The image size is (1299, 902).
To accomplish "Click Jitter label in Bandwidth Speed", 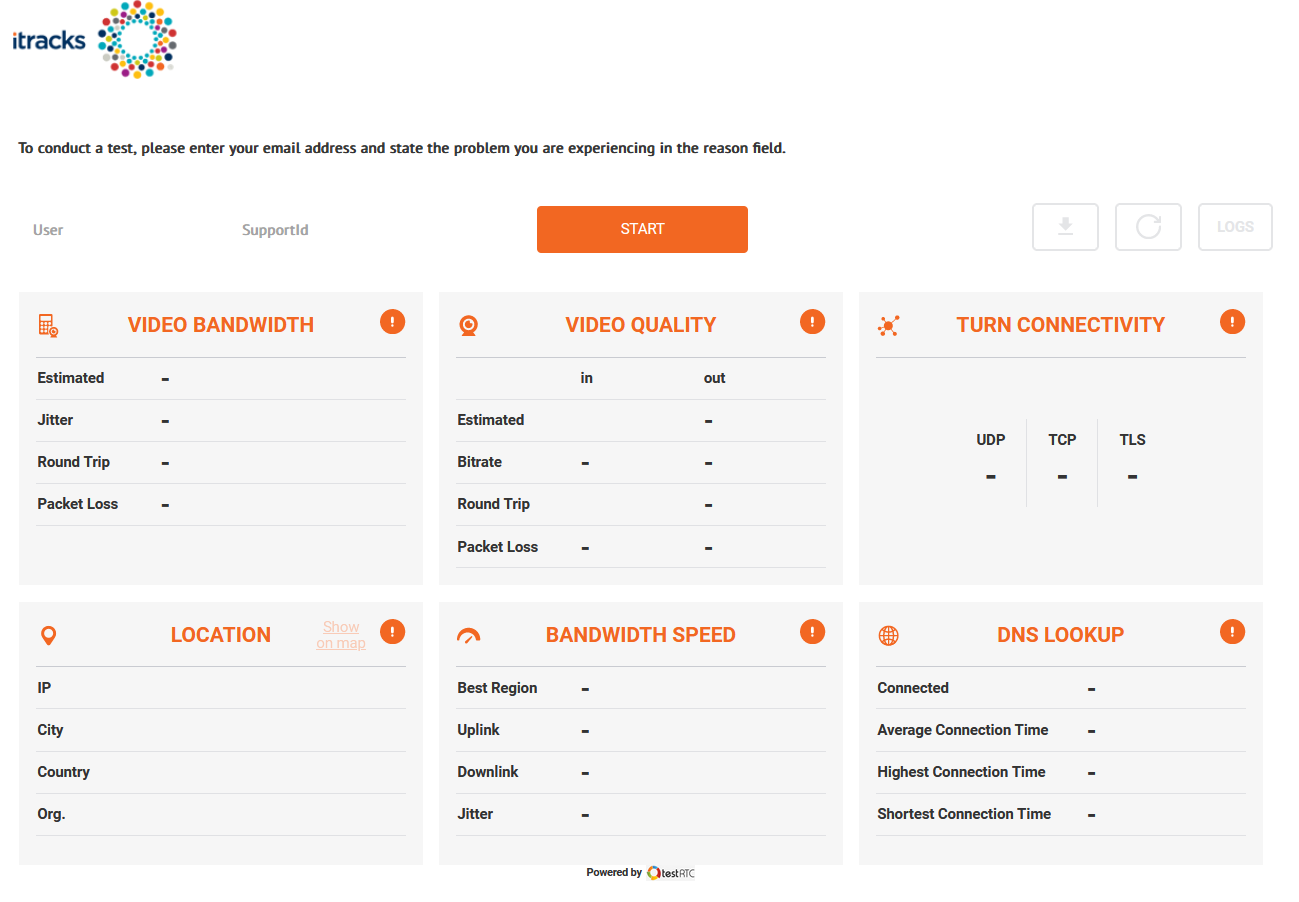I will coord(475,814).
